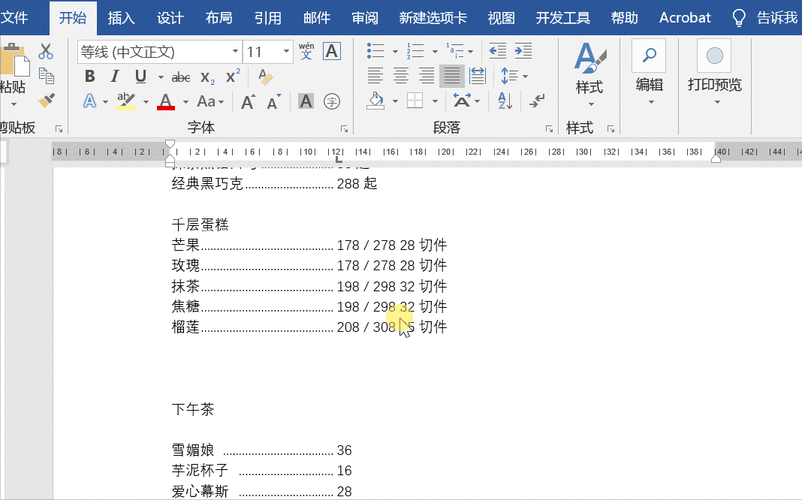Screen dimensions: 802x500
Task: Click Clear All Formatting eraser icon
Action: (x=265, y=77)
